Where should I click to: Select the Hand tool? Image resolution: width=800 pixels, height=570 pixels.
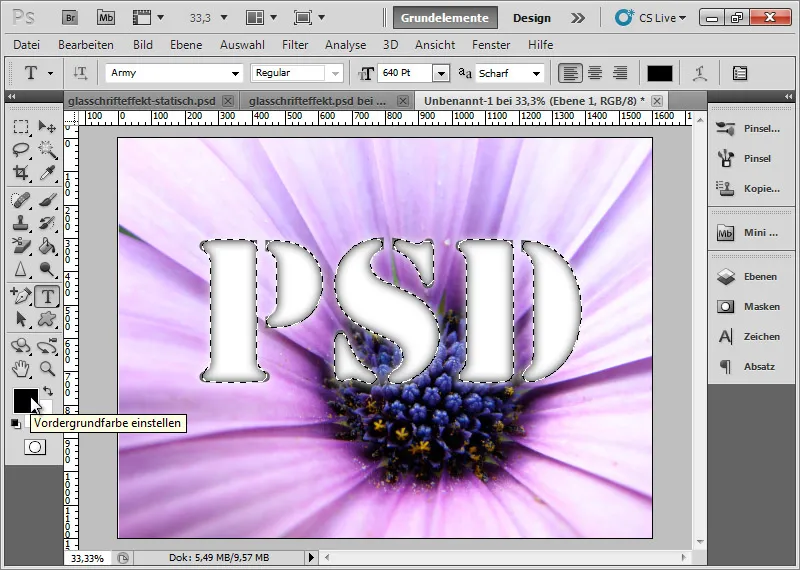(20, 368)
